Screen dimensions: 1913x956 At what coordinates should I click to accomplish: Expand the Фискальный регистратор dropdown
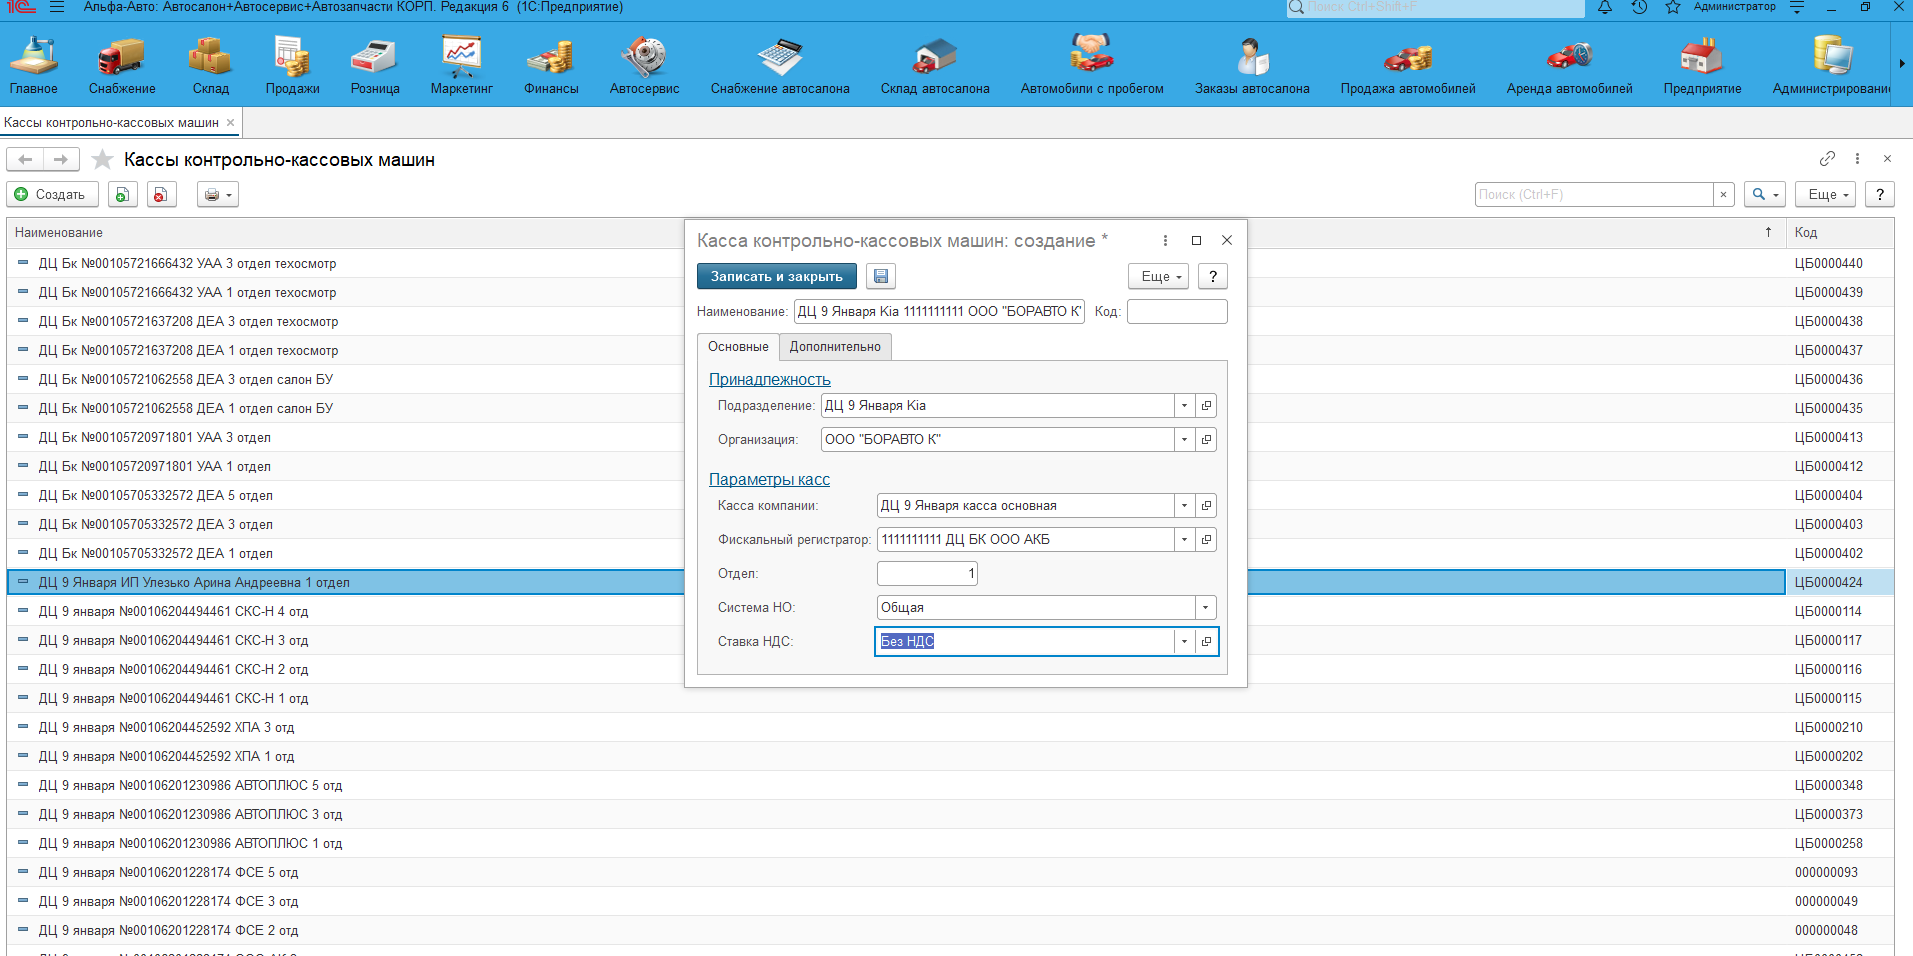pos(1185,539)
